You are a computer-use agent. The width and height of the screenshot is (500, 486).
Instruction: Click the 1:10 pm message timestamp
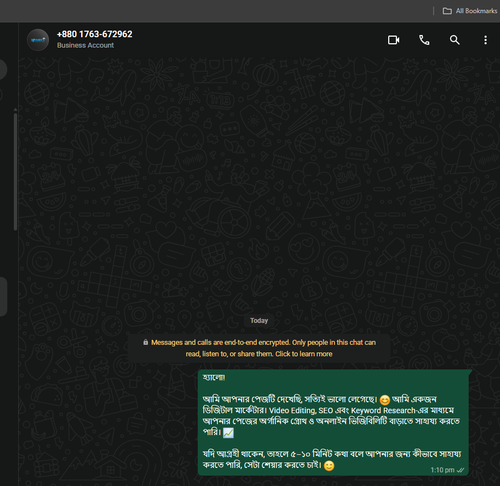tap(442, 470)
